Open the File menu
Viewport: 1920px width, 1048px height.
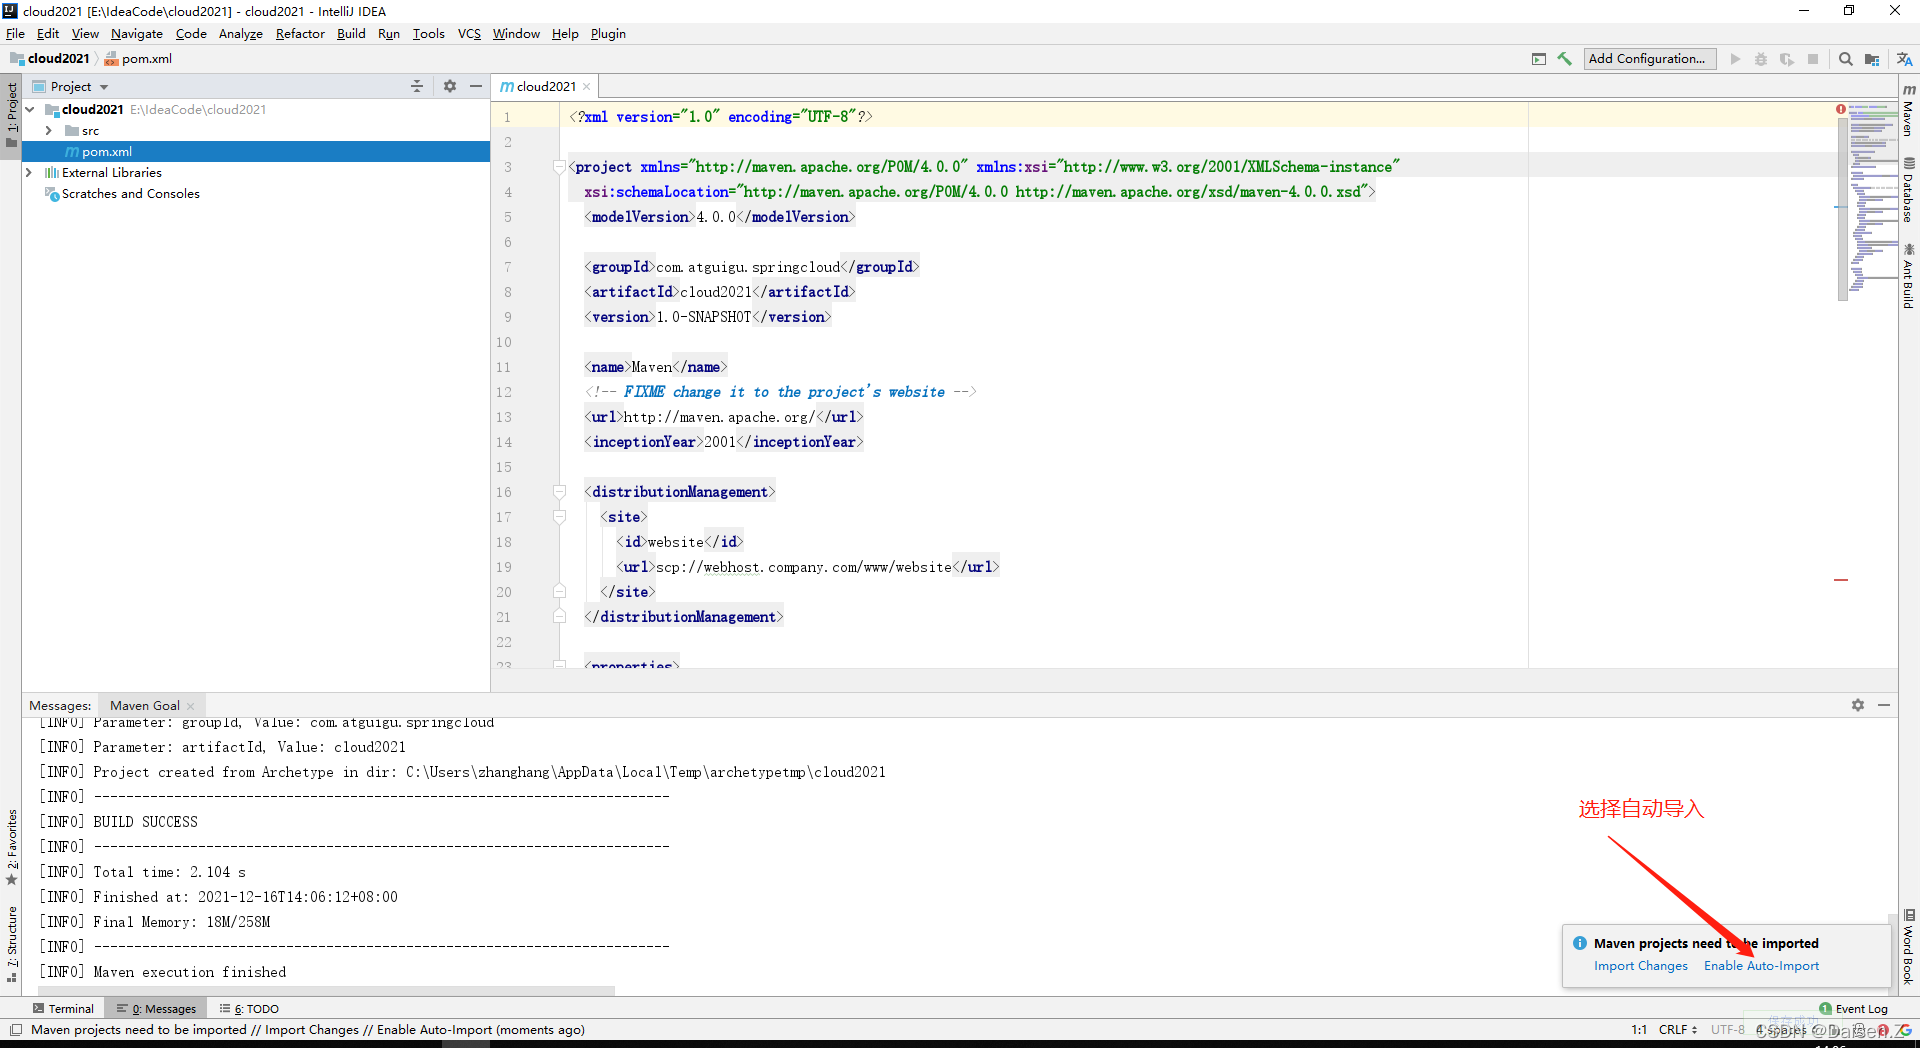(15, 33)
